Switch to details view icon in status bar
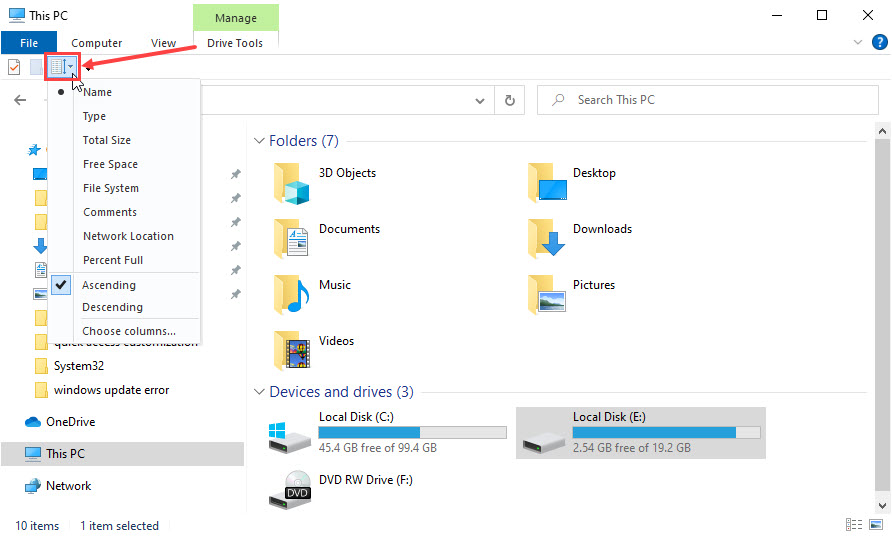Viewport: 892px width, 538px height. pos(854,524)
